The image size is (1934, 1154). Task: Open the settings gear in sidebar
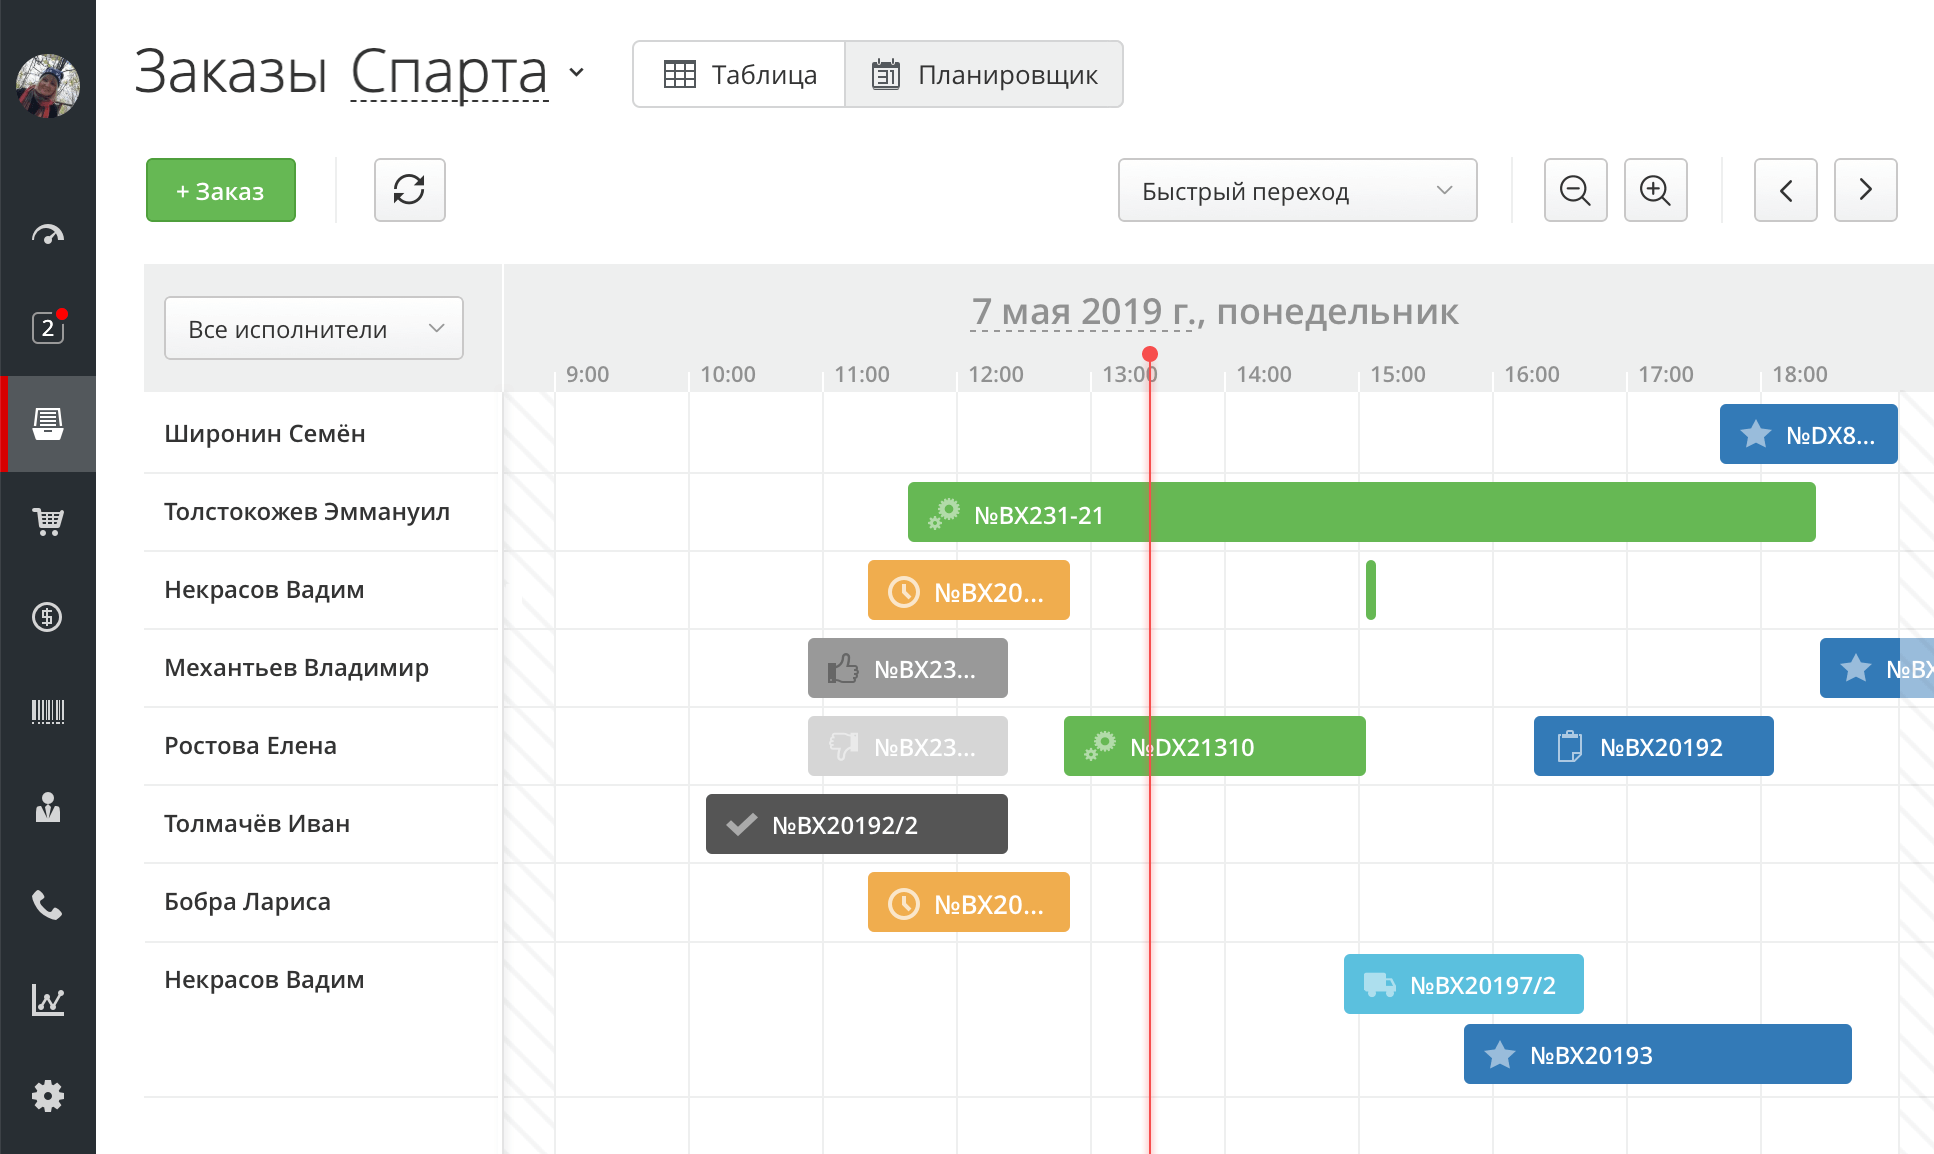[x=47, y=1096]
